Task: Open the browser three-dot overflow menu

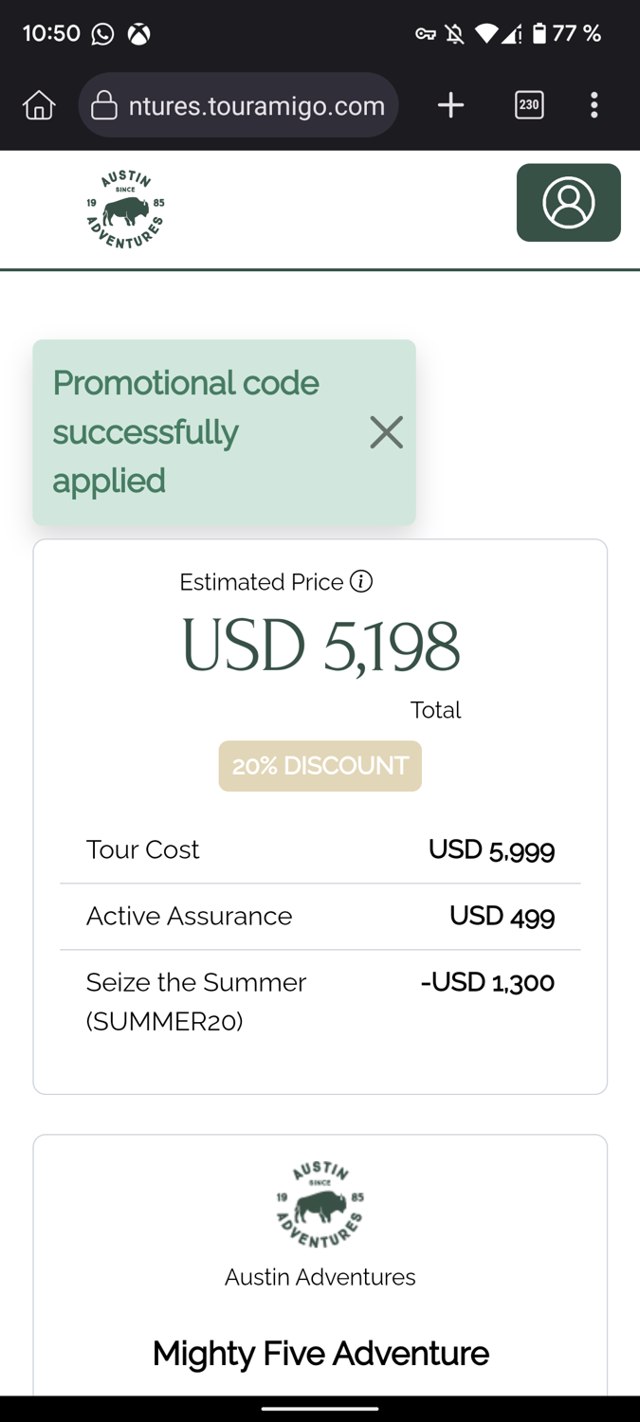Action: click(x=594, y=105)
